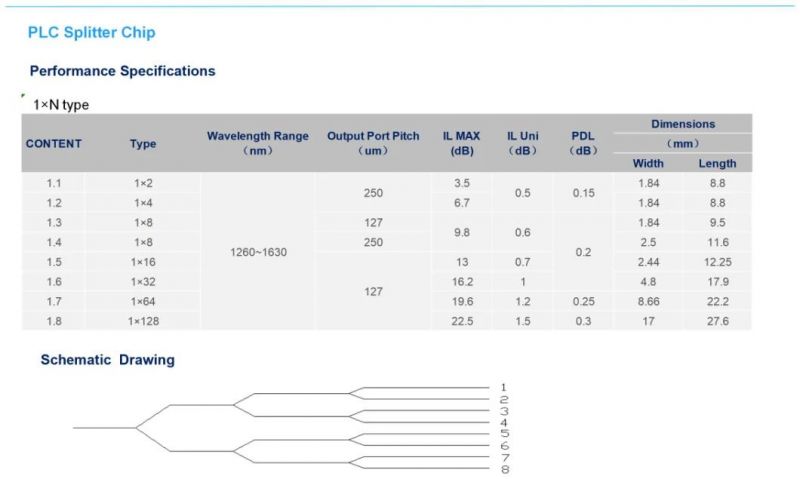Image resolution: width=800 pixels, height=479 pixels.
Task: Click the '1×128' type cell
Action: coord(143,321)
